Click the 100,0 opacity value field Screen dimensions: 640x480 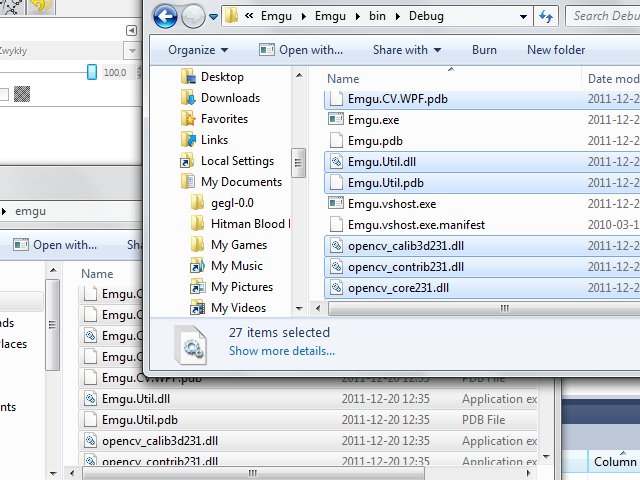coord(117,73)
